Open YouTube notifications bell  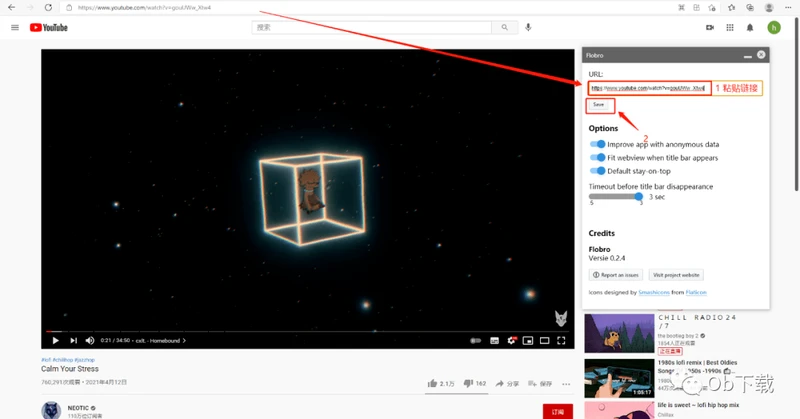(749, 28)
